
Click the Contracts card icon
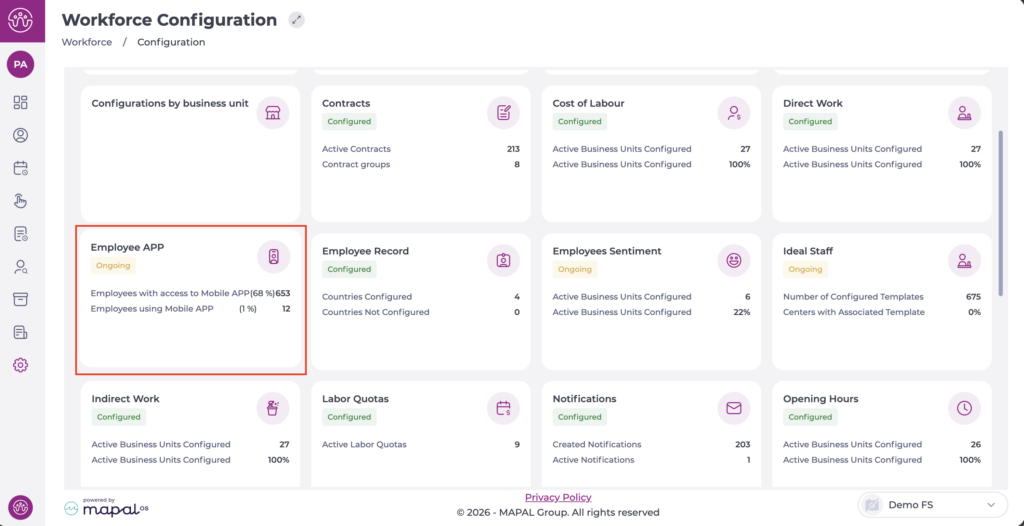coord(503,113)
